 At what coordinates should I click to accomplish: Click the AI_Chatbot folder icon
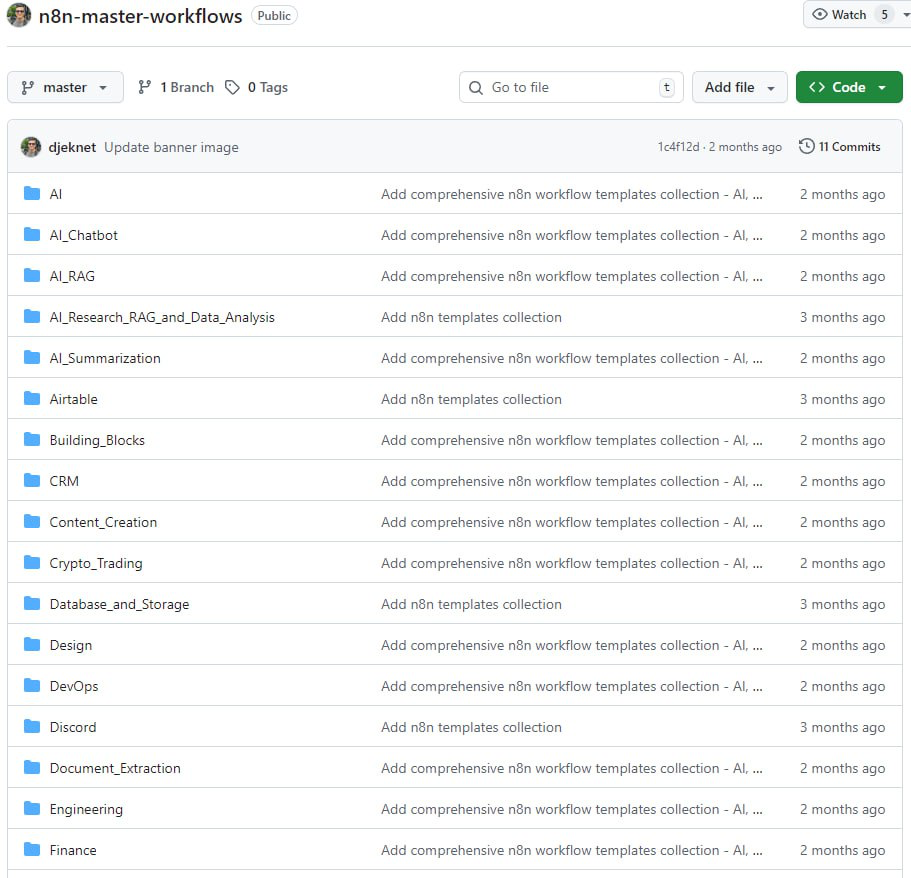(32, 234)
